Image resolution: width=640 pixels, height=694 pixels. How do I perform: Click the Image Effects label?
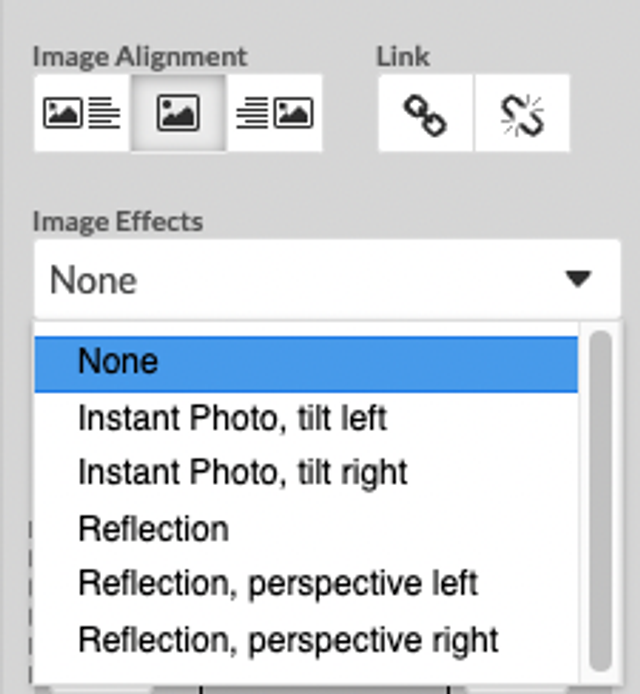click(x=118, y=221)
